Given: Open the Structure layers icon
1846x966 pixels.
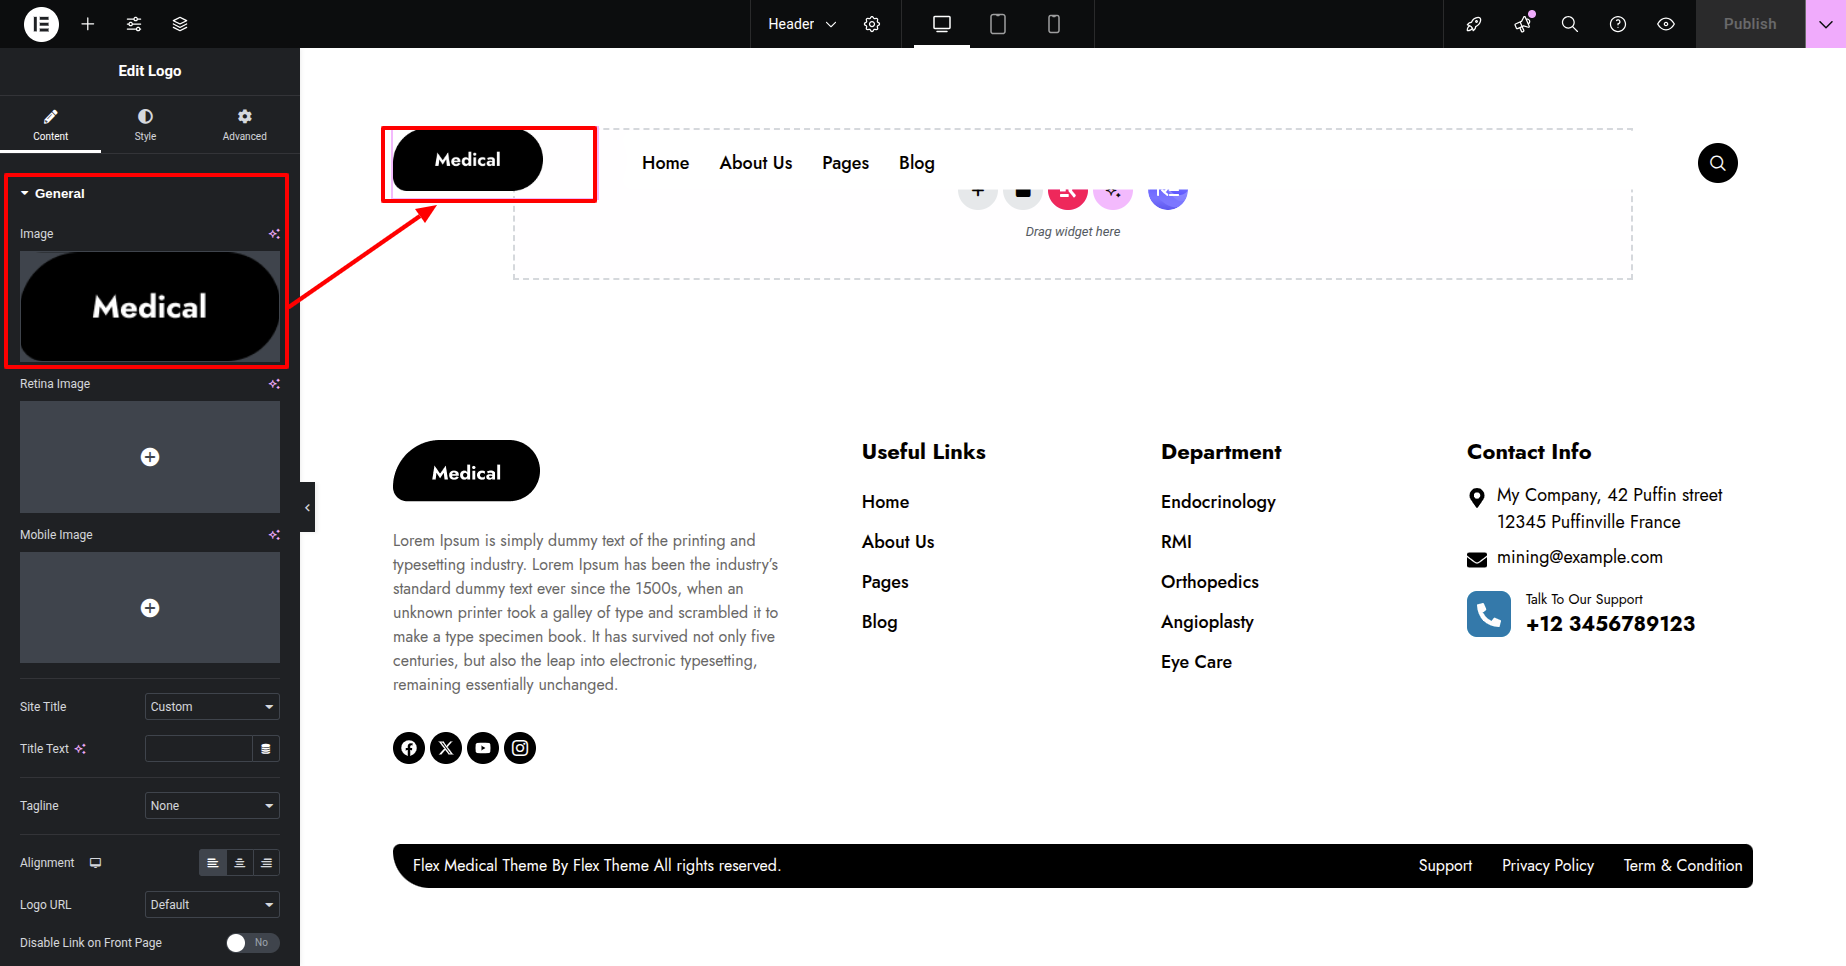Looking at the screenshot, I should pos(180,24).
